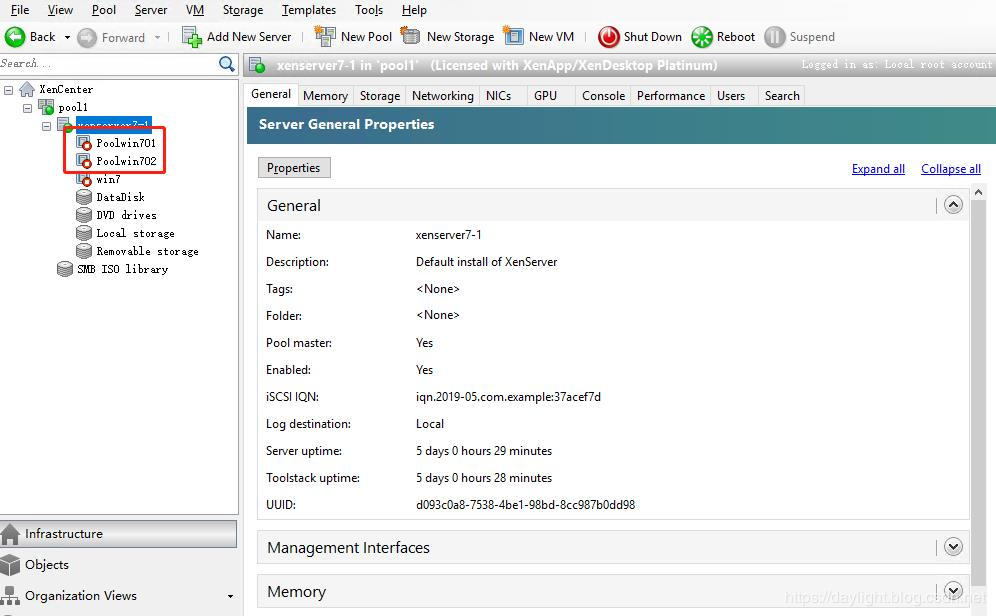Click the server icon in title bar

(257, 65)
